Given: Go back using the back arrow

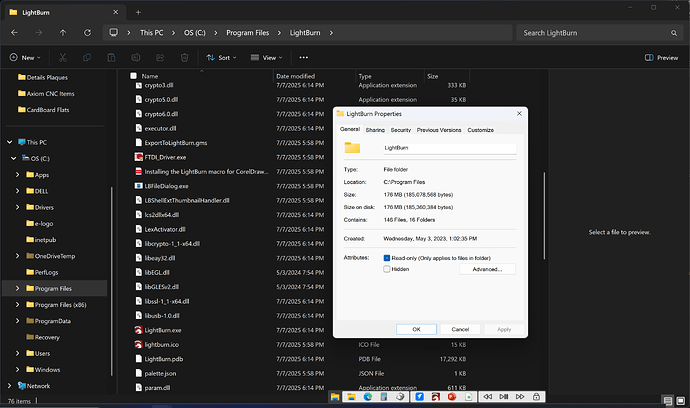Looking at the screenshot, I should click(14, 33).
